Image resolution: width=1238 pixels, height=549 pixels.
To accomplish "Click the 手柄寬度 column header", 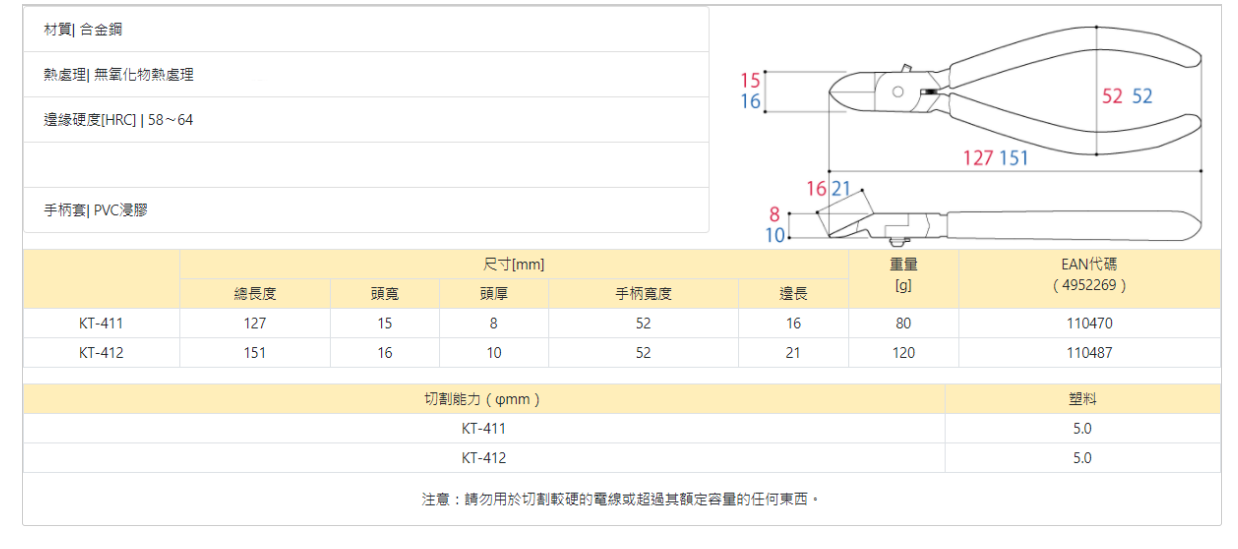I will click(643, 294).
